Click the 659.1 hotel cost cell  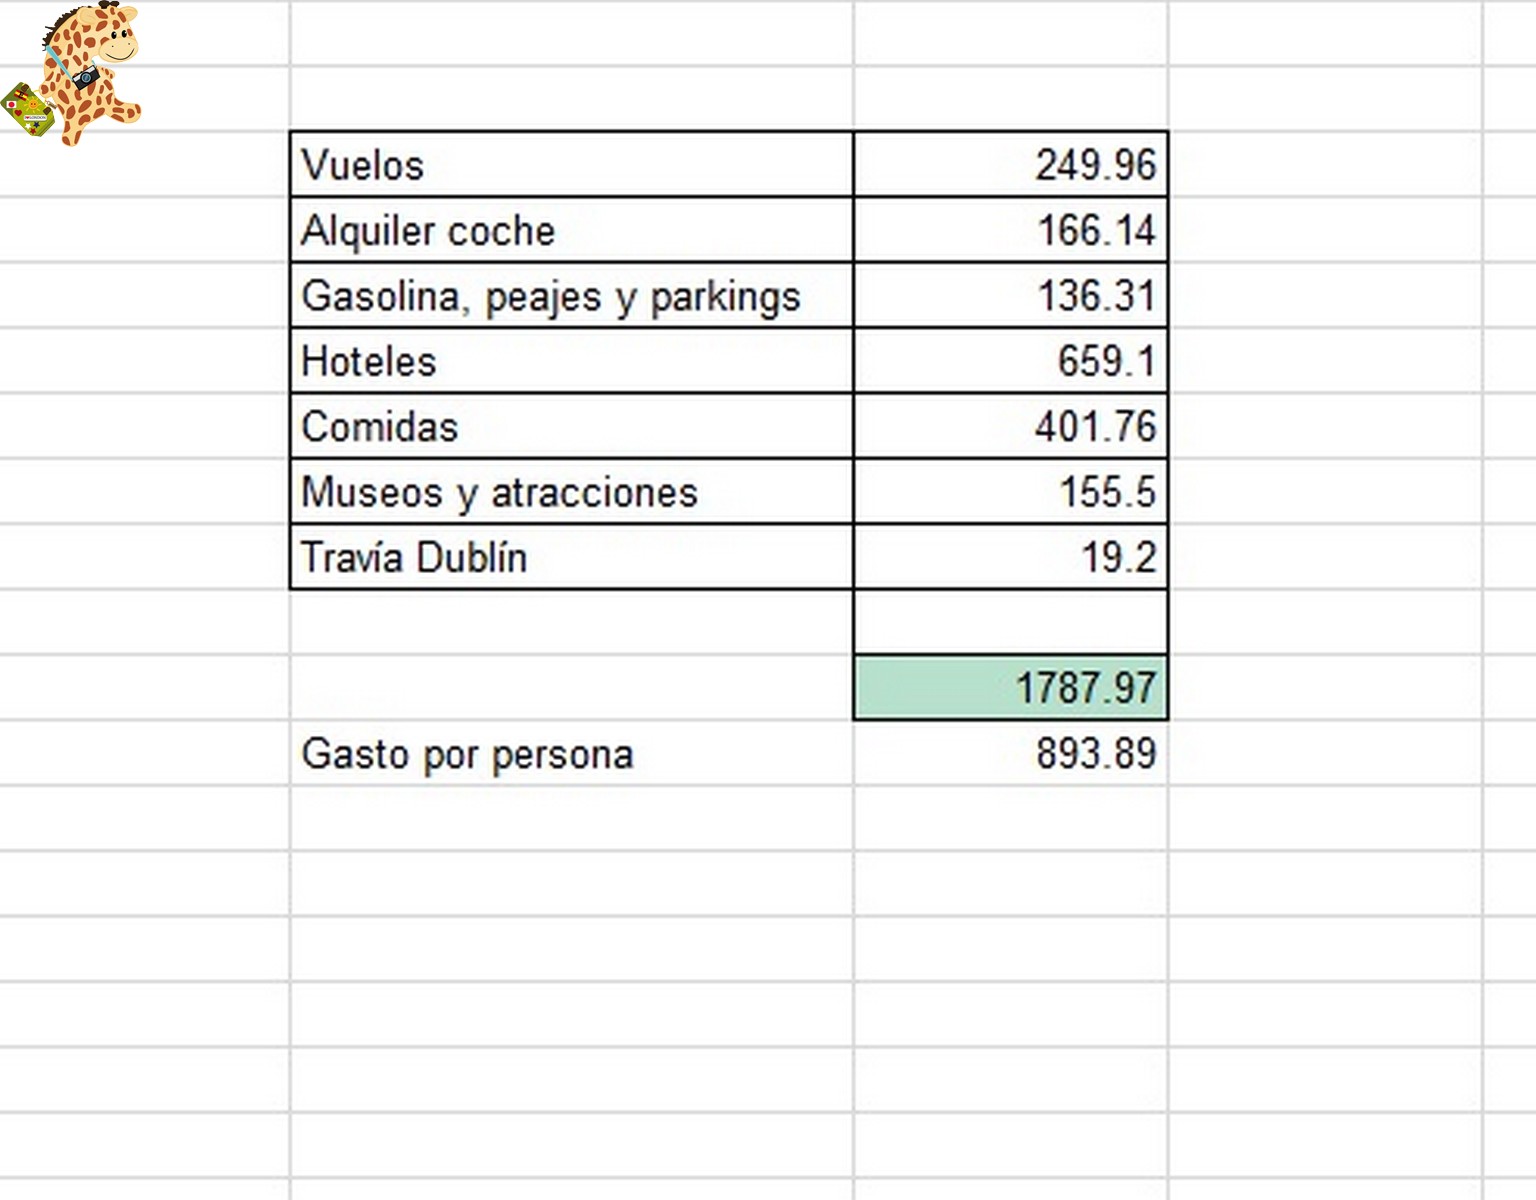click(1010, 361)
